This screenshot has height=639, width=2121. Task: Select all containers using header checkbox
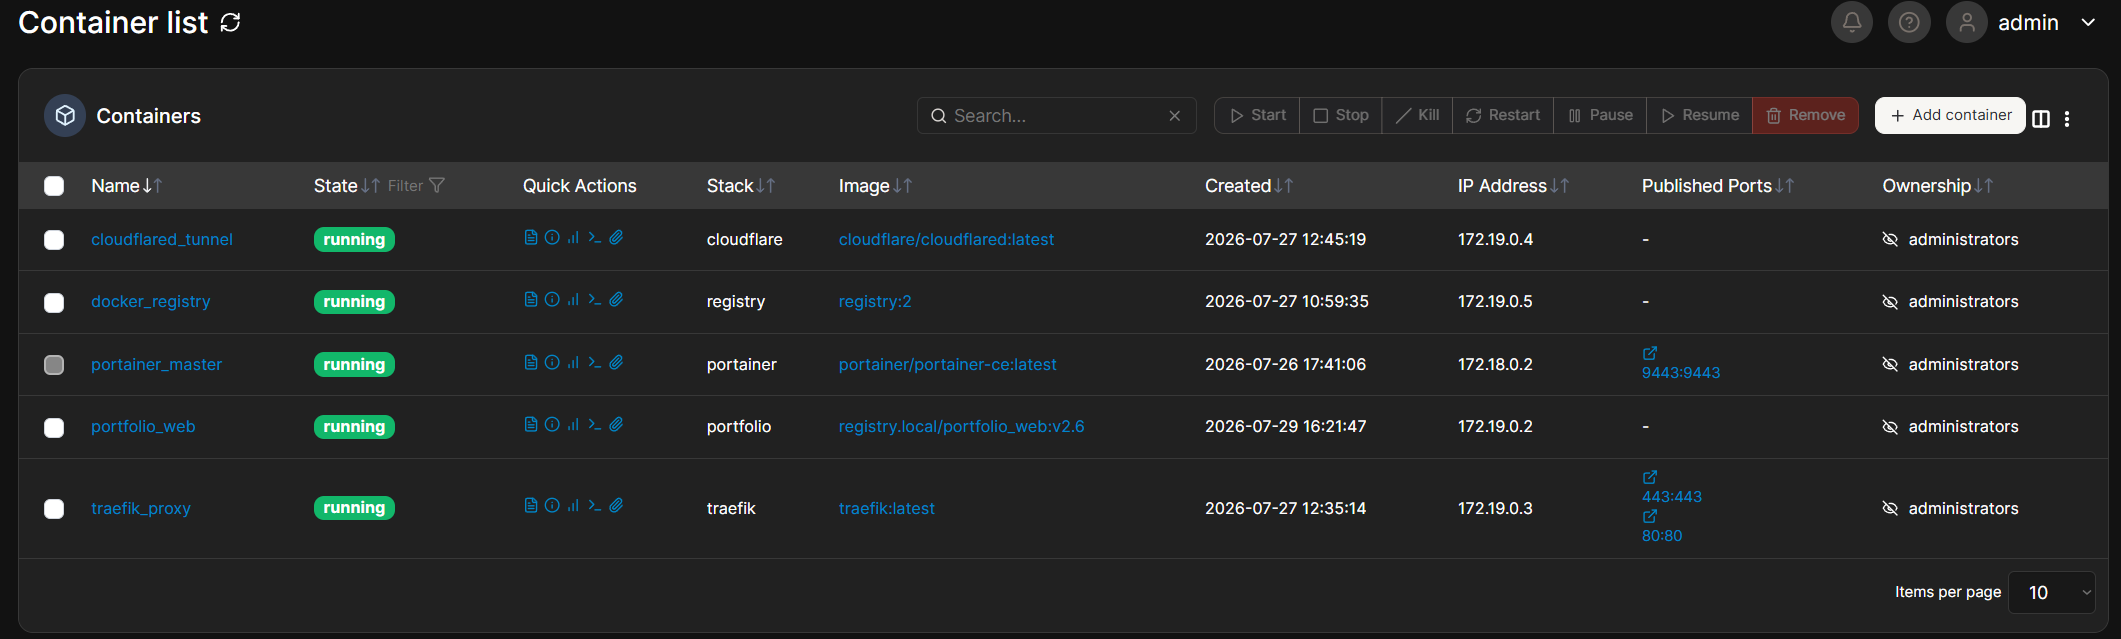(54, 186)
